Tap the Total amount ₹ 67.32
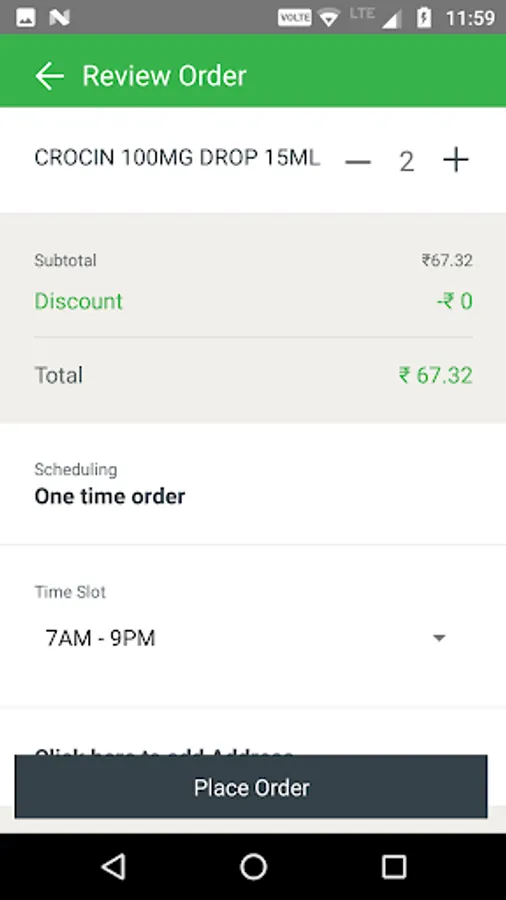506x900 pixels. pos(436,375)
